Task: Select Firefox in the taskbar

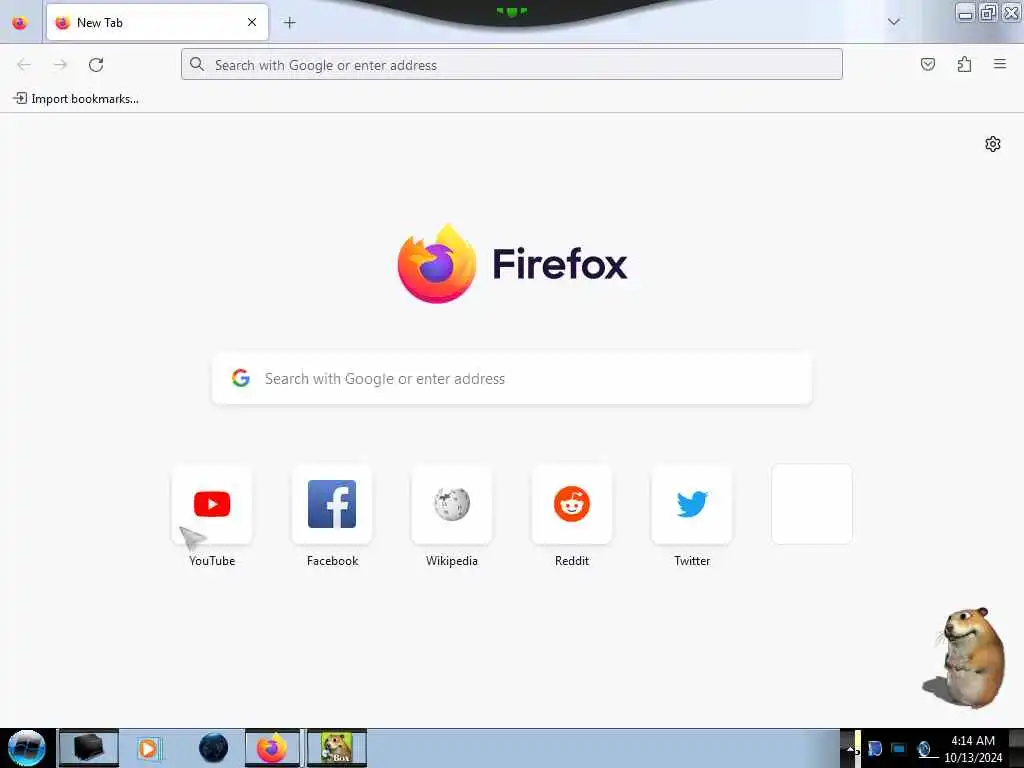Action: (x=272, y=748)
